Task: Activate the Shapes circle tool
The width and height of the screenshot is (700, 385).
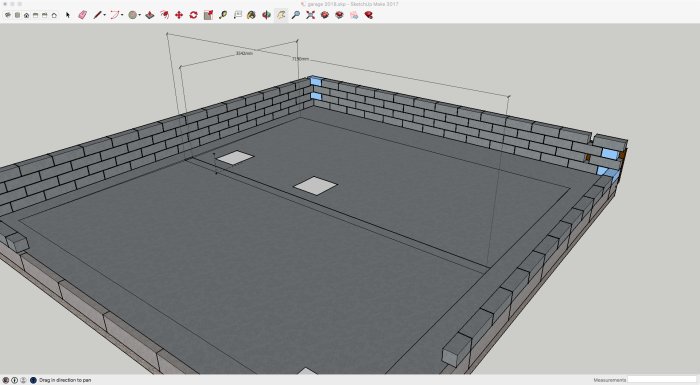Action: point(132,15)
